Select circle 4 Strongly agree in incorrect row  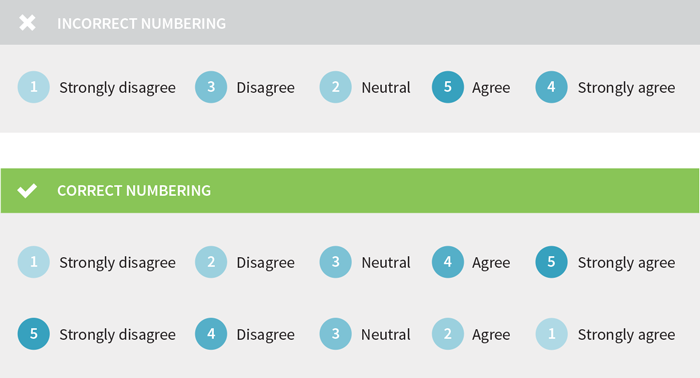(x=551, y=87)
